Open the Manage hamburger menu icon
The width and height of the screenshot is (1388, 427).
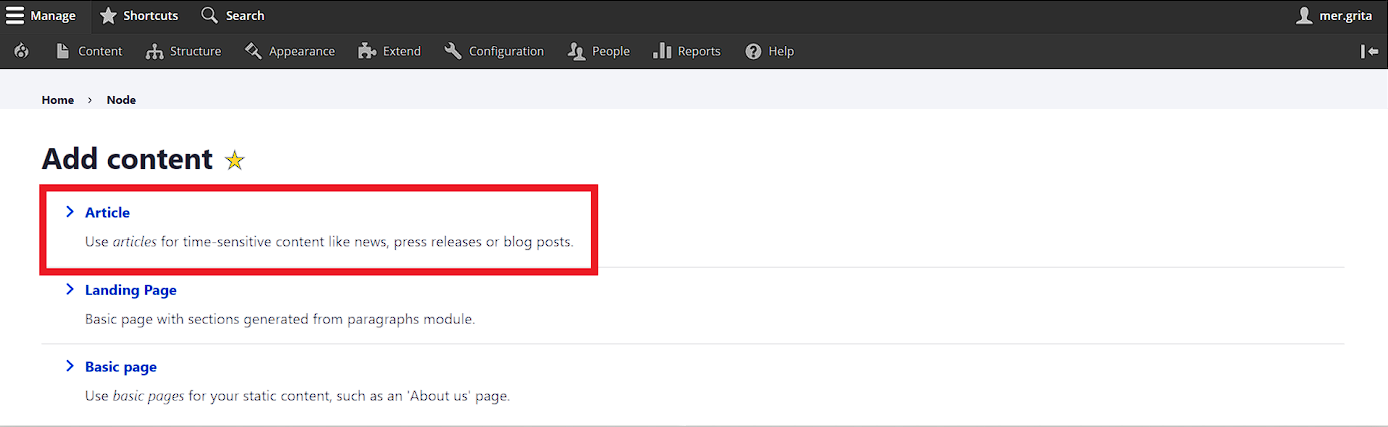pos(15,15)
